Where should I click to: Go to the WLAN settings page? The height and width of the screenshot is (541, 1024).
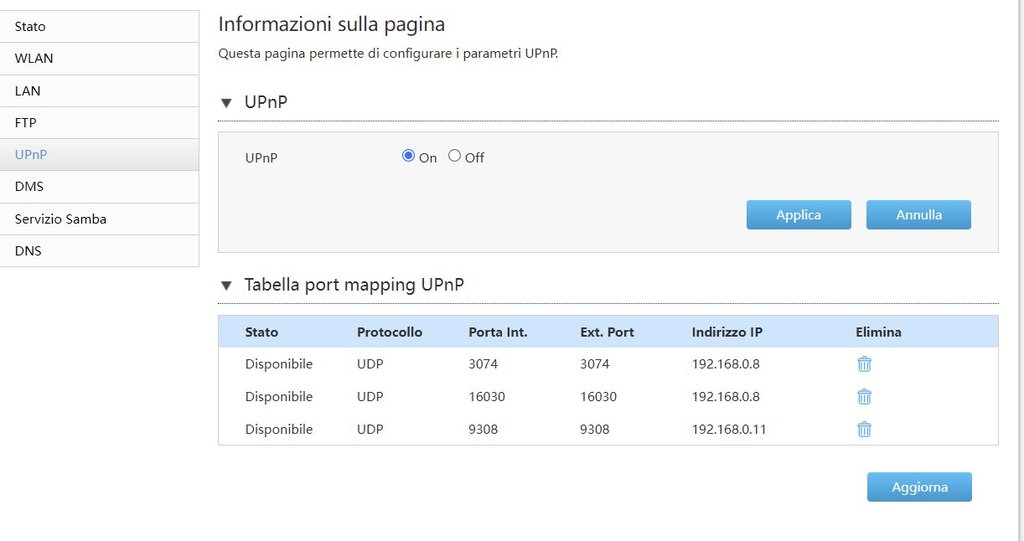(99, 59)
